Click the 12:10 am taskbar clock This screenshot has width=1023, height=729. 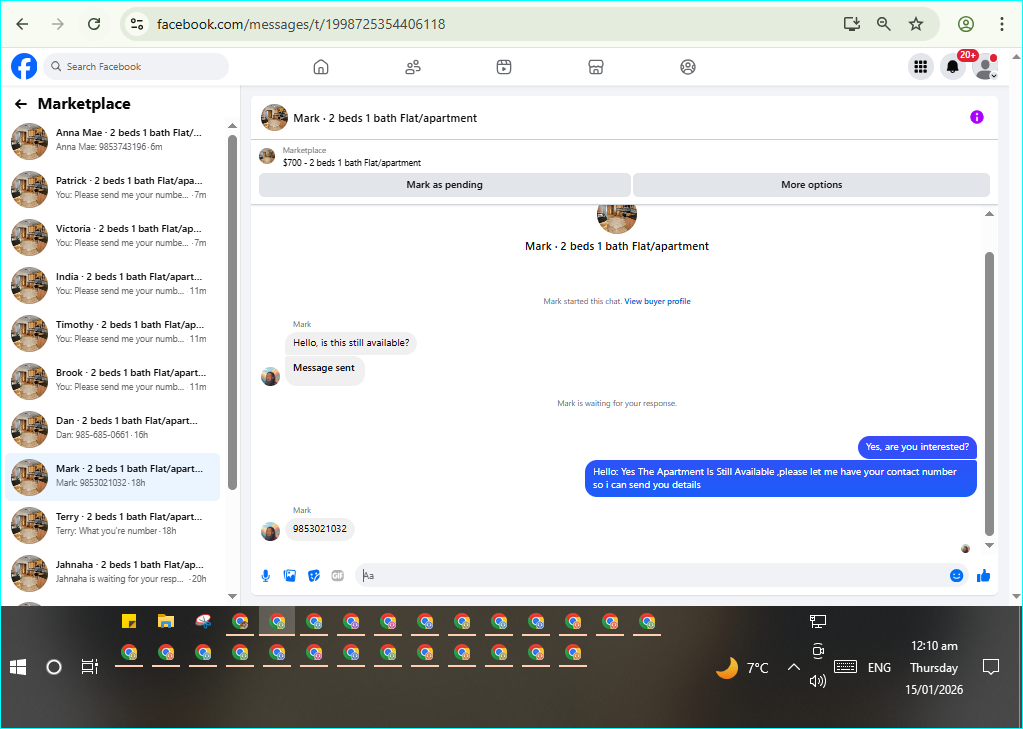(x=934, y=646)
